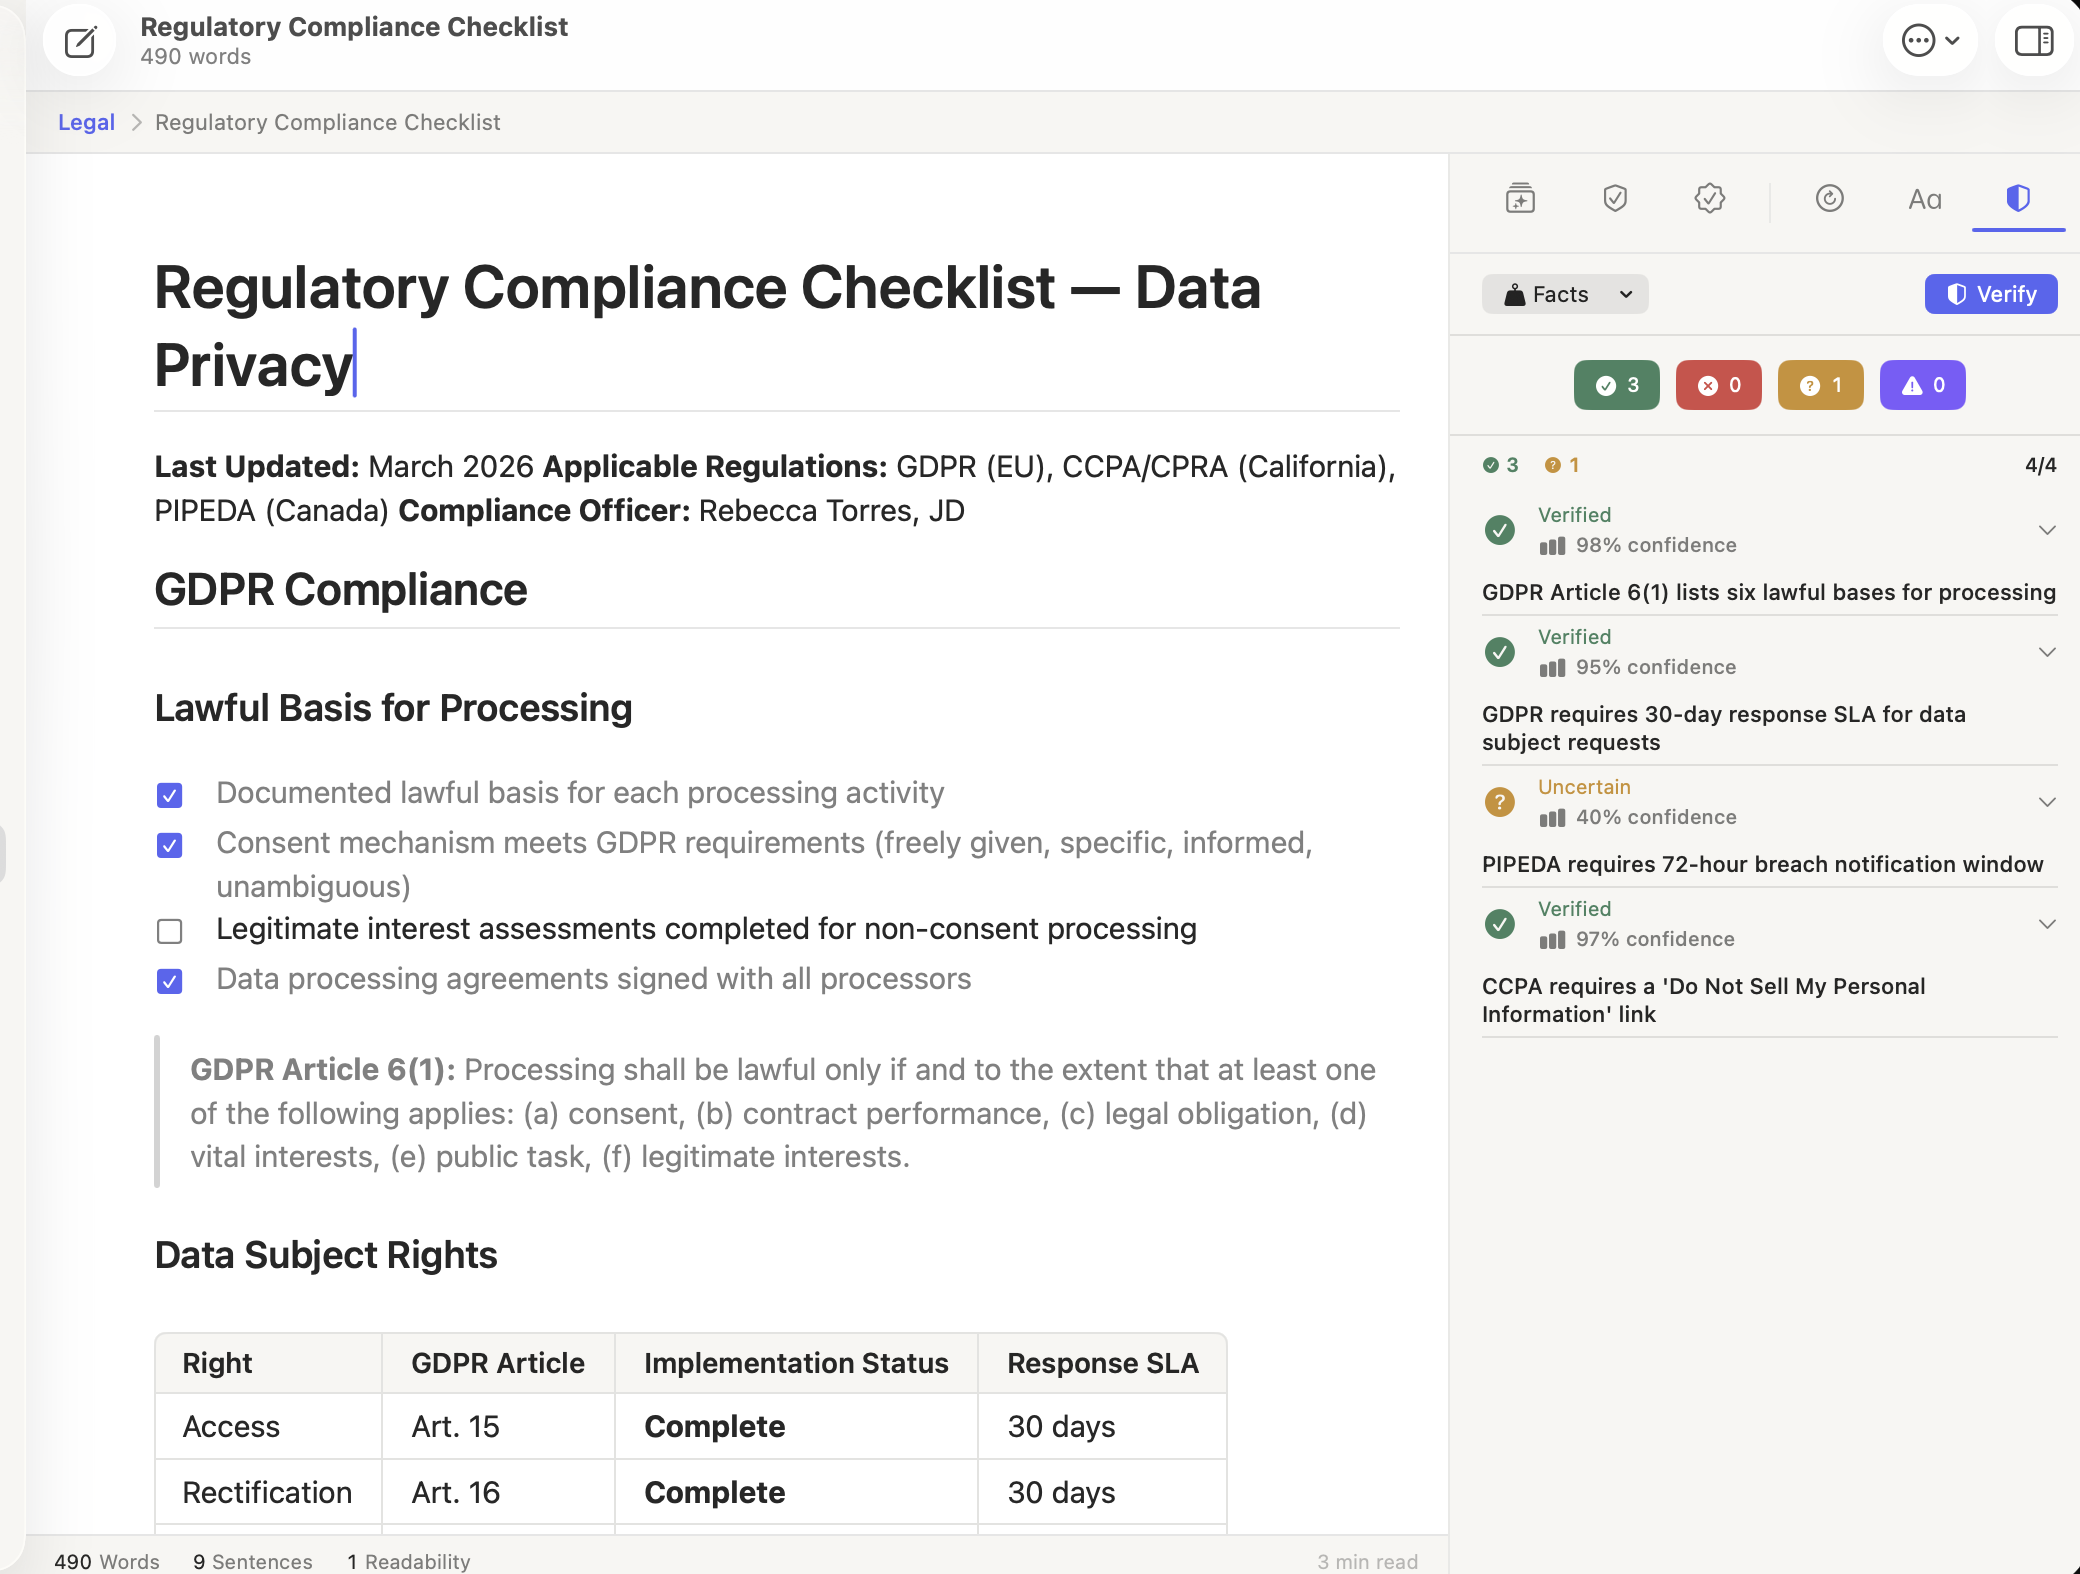Click the compose new note icon
The width and height of the screenshot is (2080, 1574).
pos(80,42)
